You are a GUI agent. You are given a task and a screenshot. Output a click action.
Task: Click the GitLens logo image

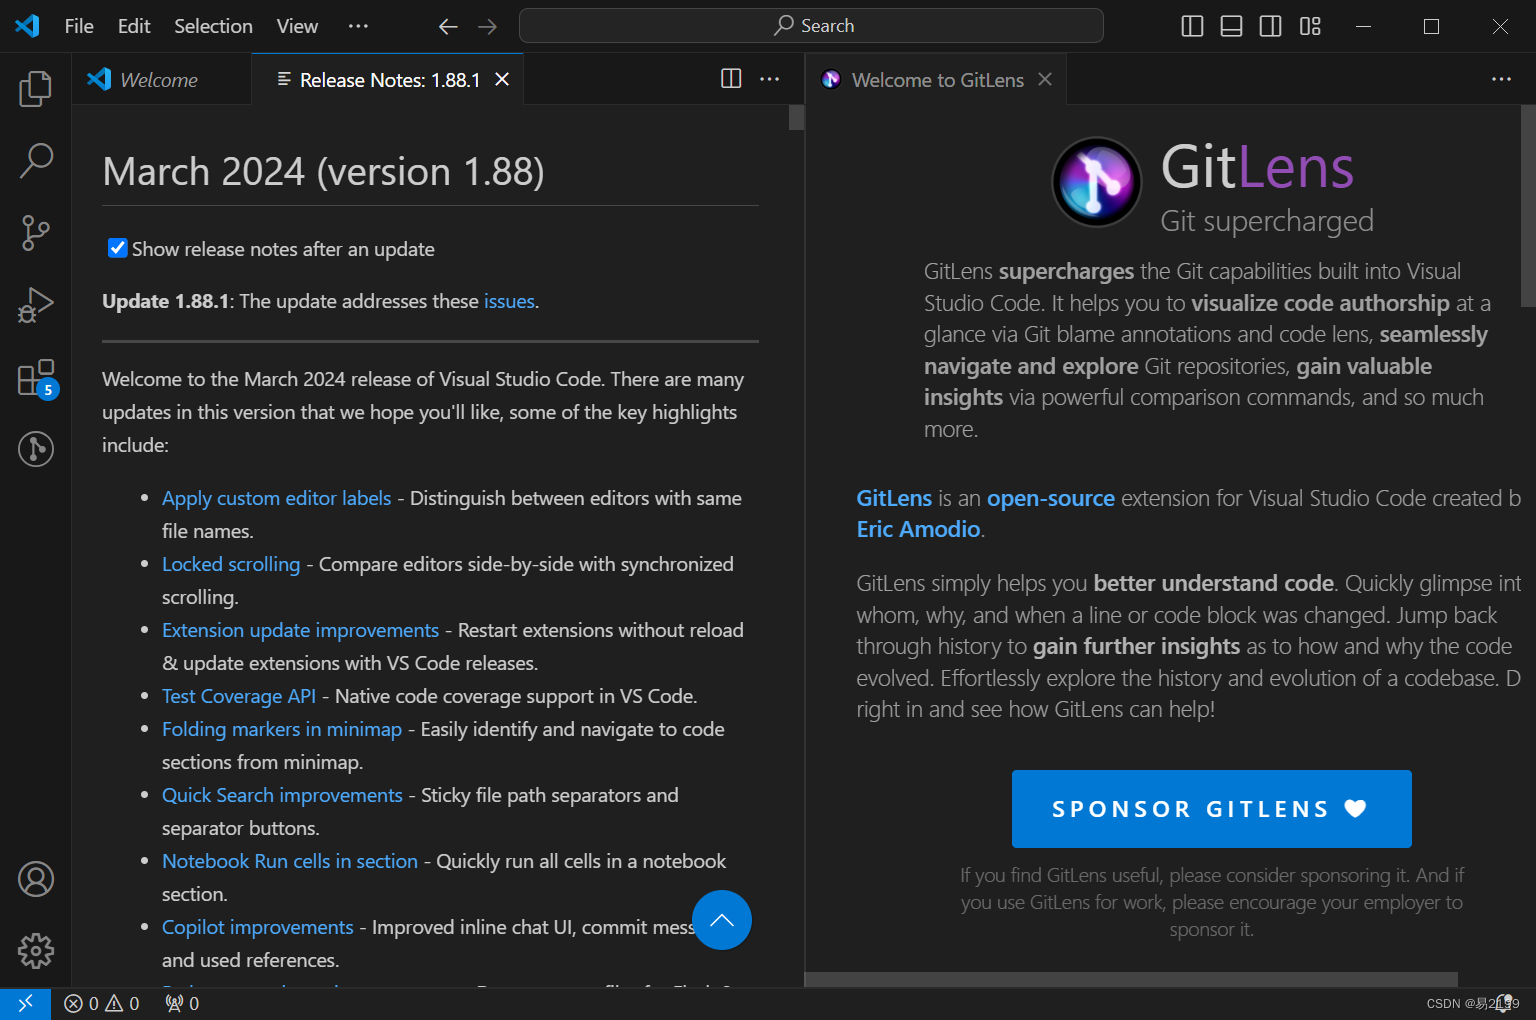1096,181
